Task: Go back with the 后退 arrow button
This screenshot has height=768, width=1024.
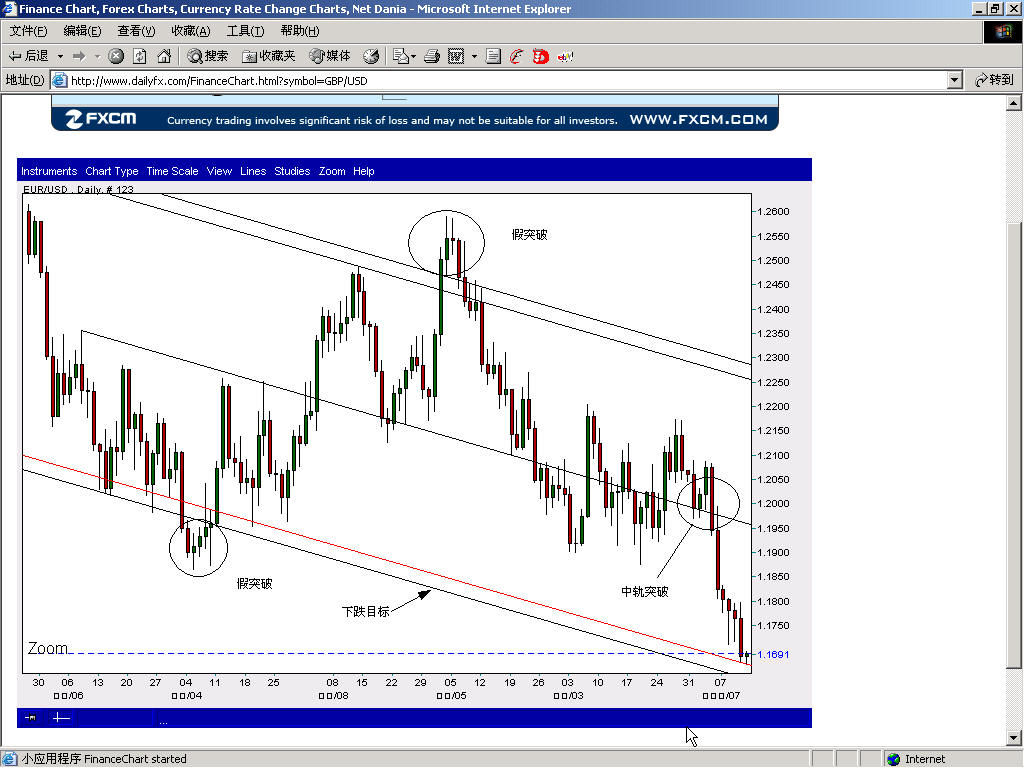Action: [x=28, y=56]
